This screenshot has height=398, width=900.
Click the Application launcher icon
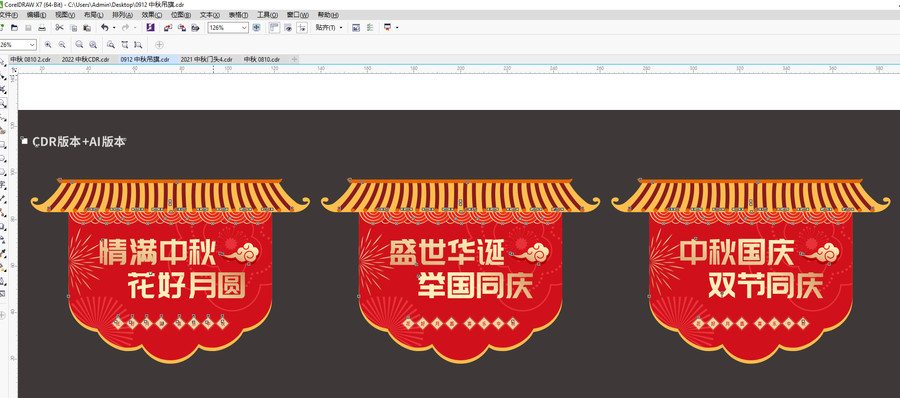coord(387,28)
